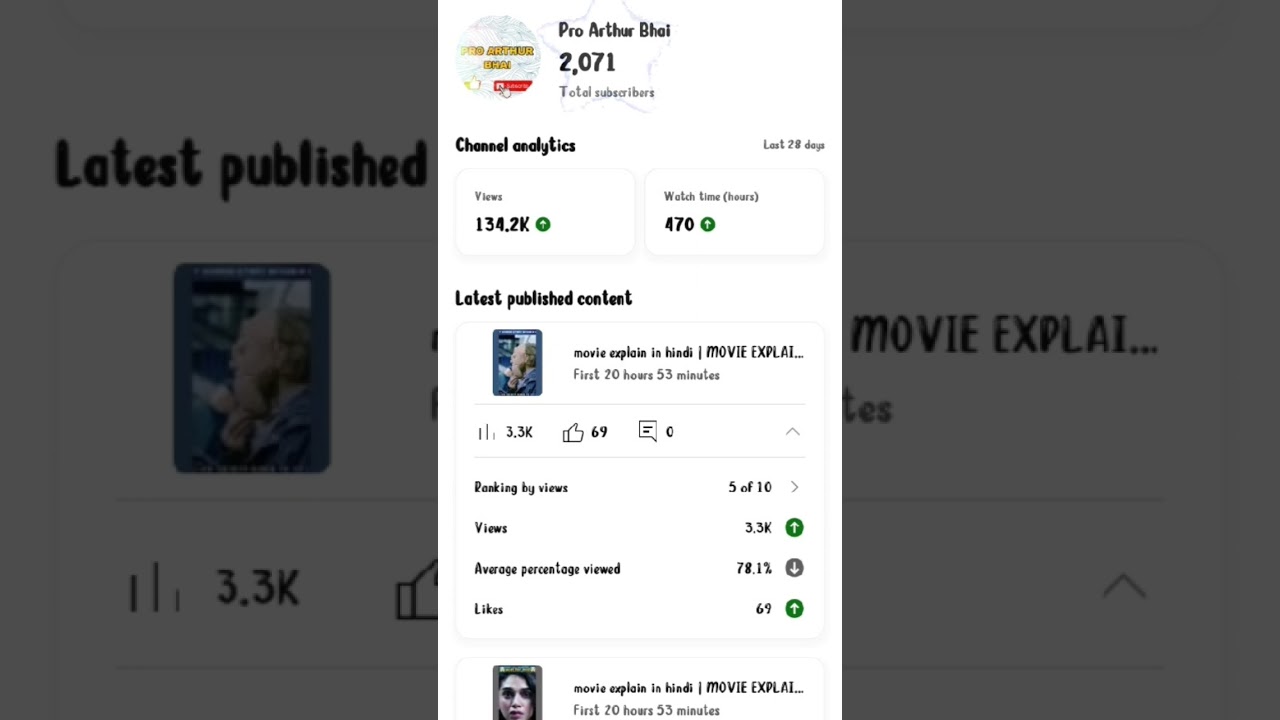Open the comments icon showing 0

pyautogui.click(x=648, y=431)
